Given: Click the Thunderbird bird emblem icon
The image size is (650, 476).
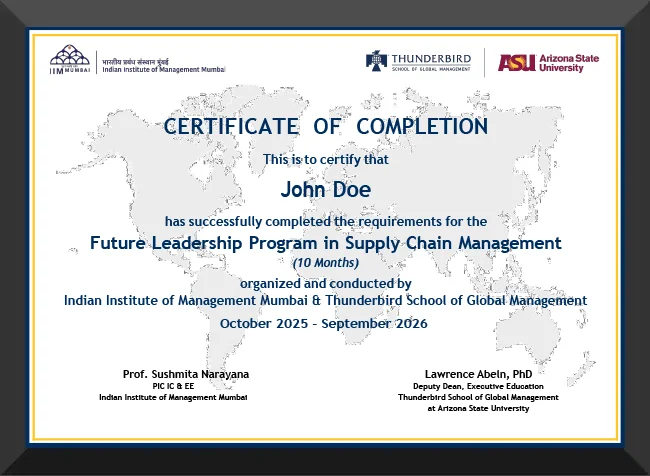Looking at the screenshot, I should pyautogui.click(x=376, y=61).
